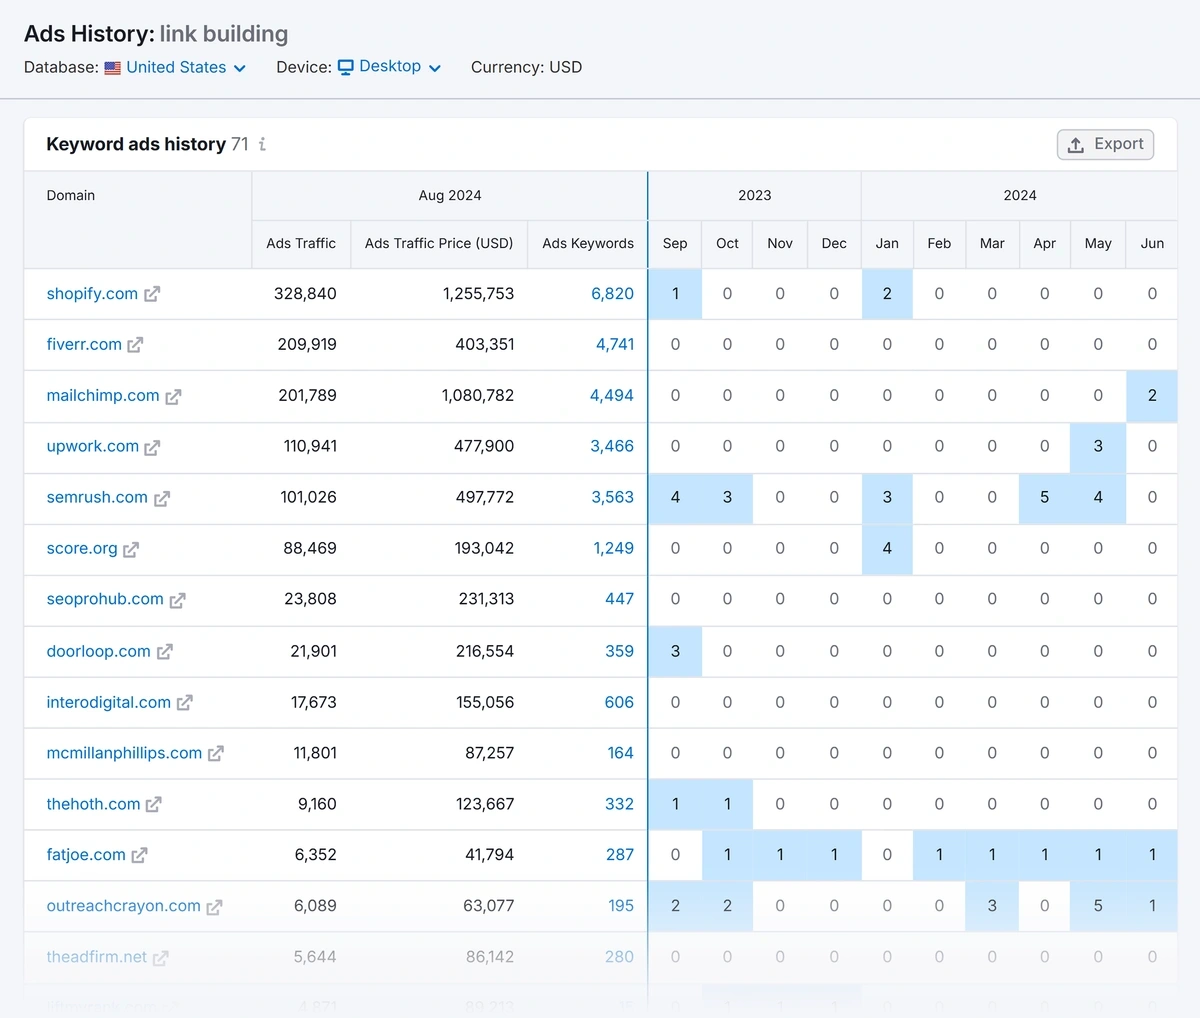
Task: Select the mailchimp.com Jun 2024 position cell
Action: [x=1152, y=396]
